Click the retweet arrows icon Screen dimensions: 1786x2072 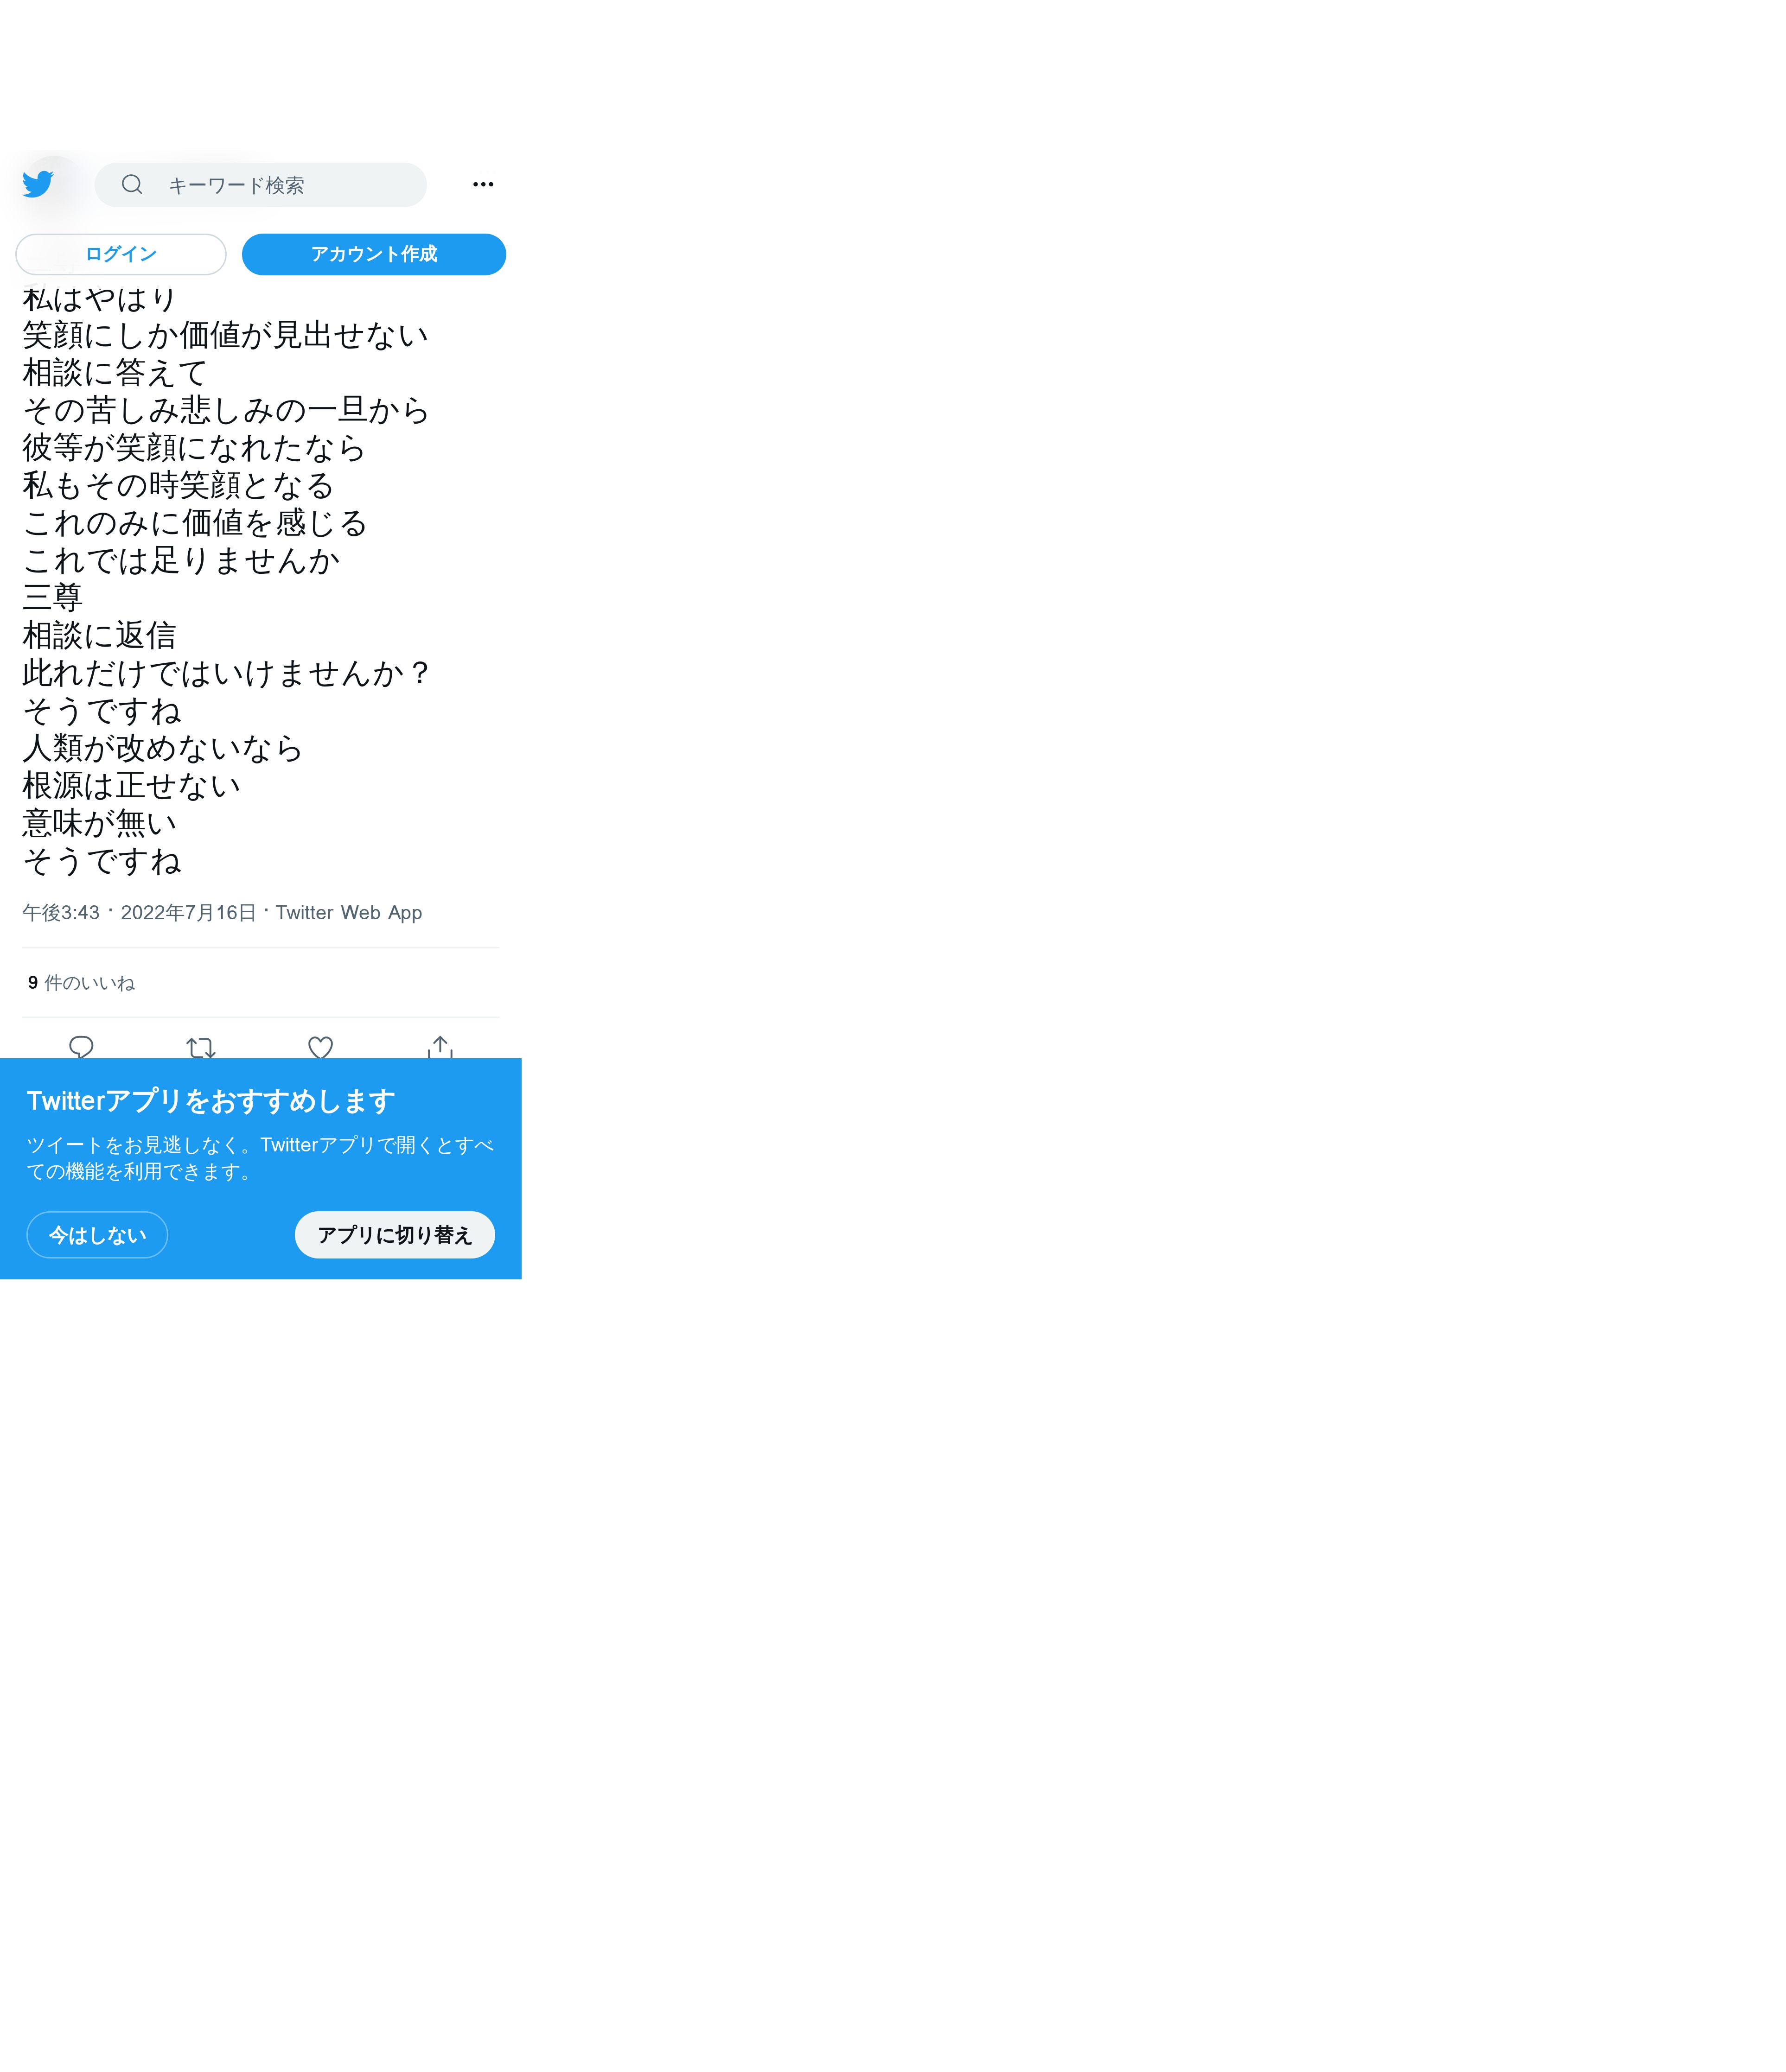point(201,1046)
